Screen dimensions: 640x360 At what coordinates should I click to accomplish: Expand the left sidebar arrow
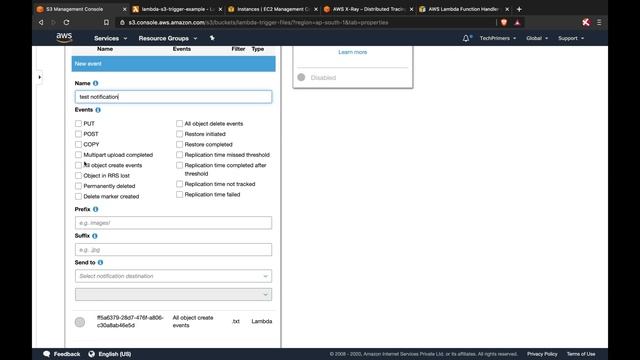coord(40,77)
